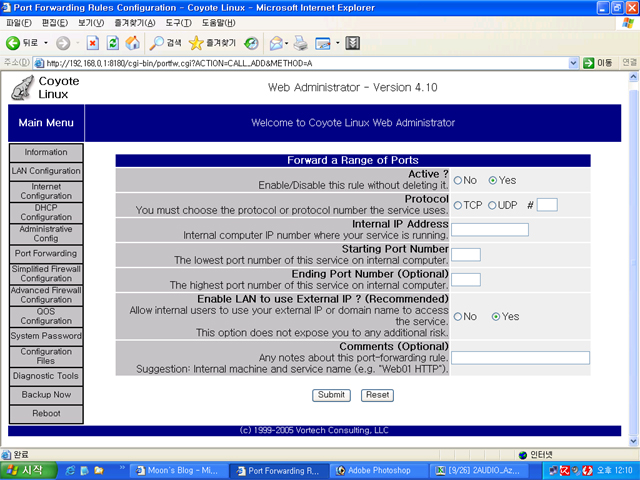Click the Coyote Linux logo
Screen dimensions: 640x480
(x=22, y=88)
